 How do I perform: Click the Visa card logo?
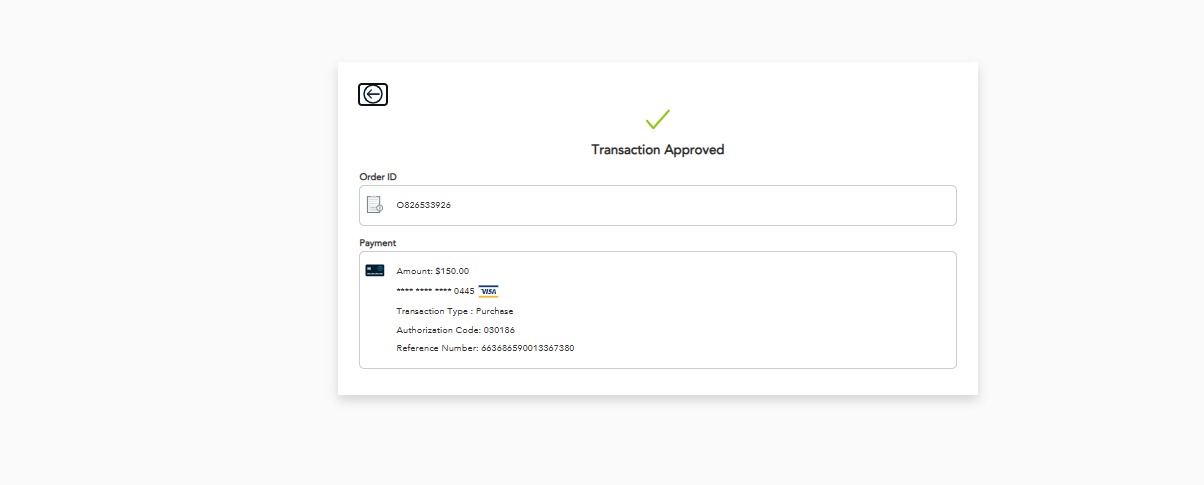488,291
